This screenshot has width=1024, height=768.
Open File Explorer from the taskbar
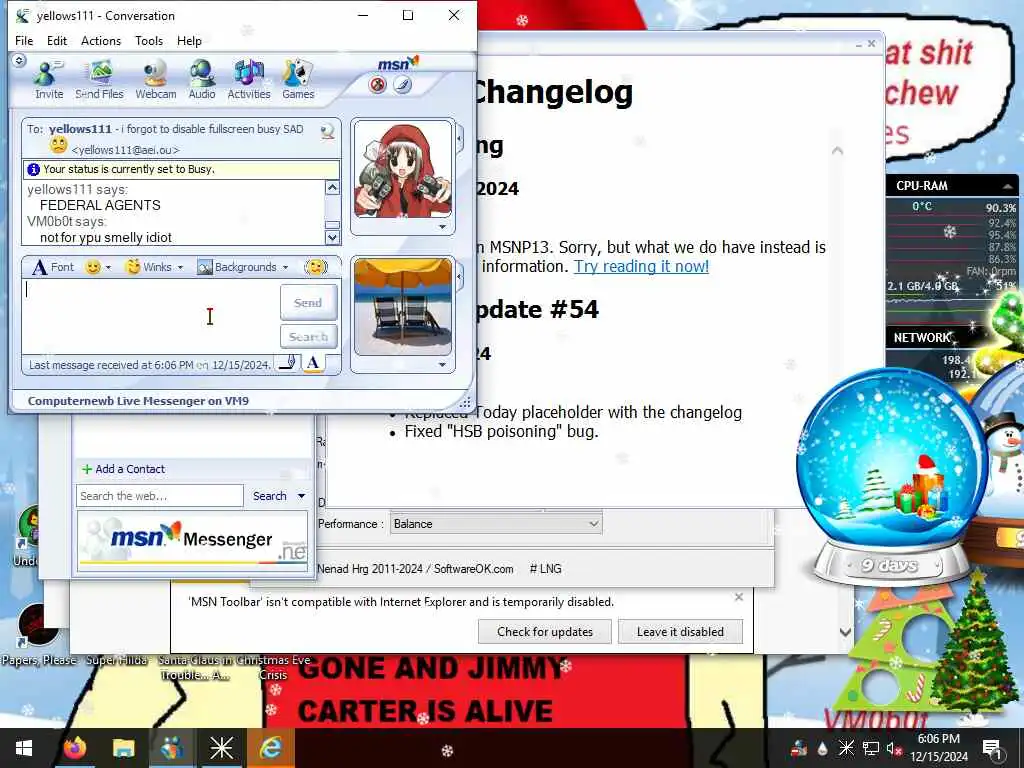point(123,748)
